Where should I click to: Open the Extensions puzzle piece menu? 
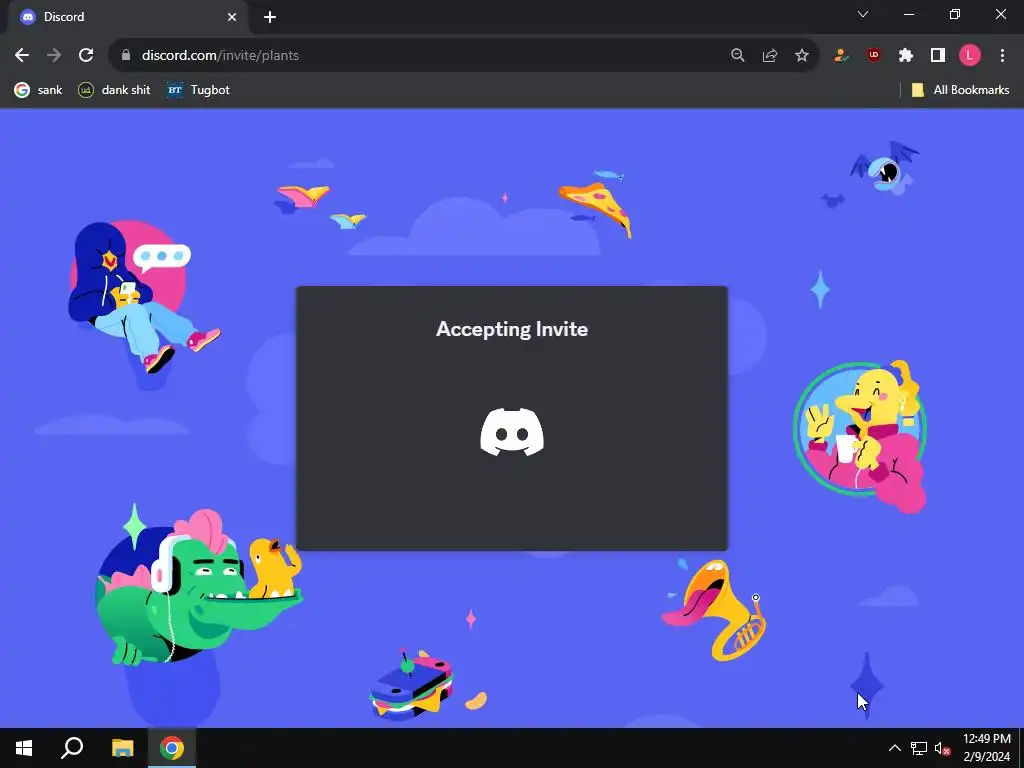tap(906, 56)
